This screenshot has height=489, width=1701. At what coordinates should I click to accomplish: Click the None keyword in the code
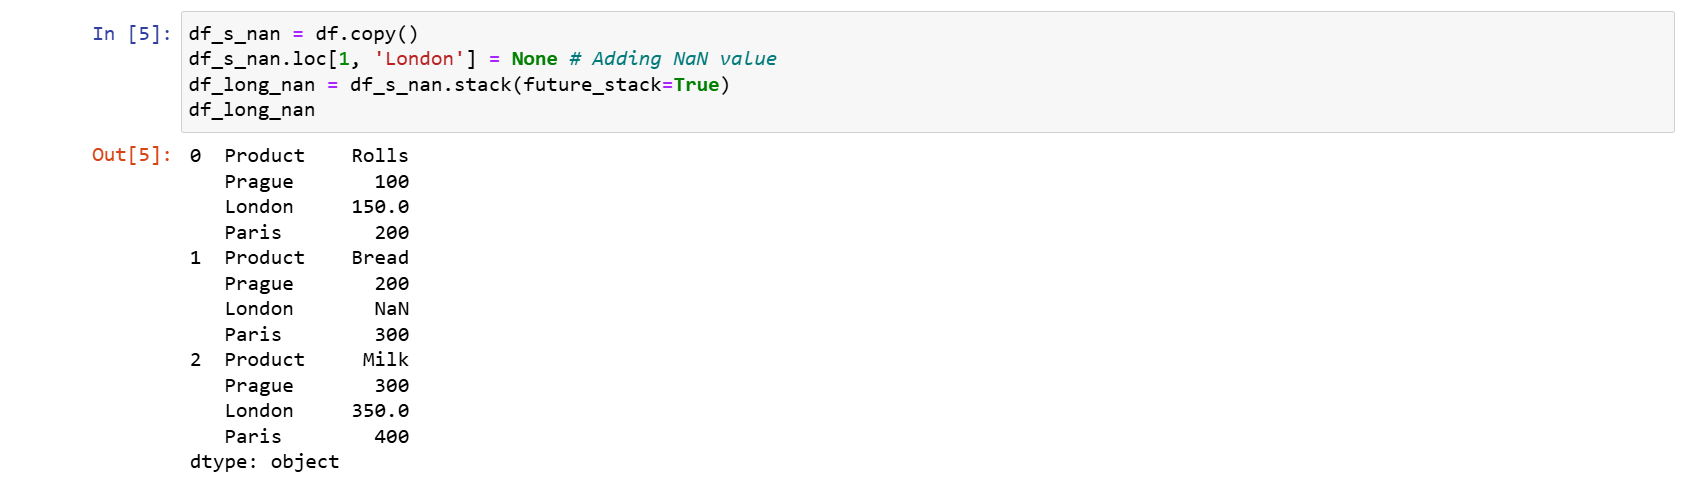click(534, 59)
